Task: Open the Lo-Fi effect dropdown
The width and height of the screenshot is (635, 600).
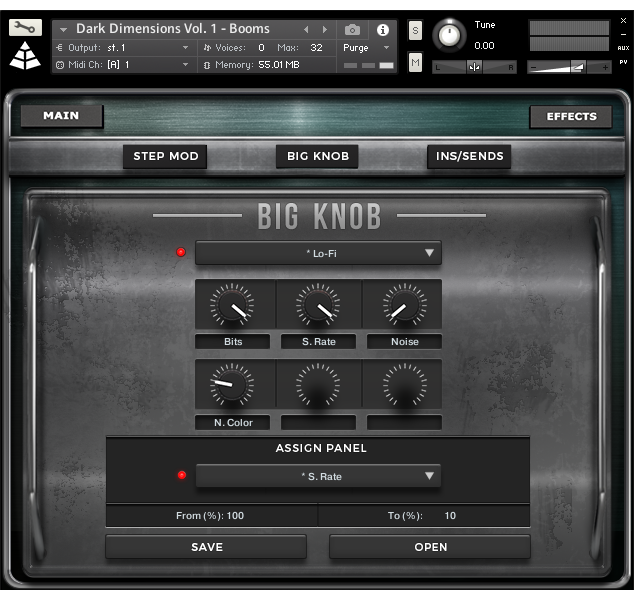Action: 318,254
